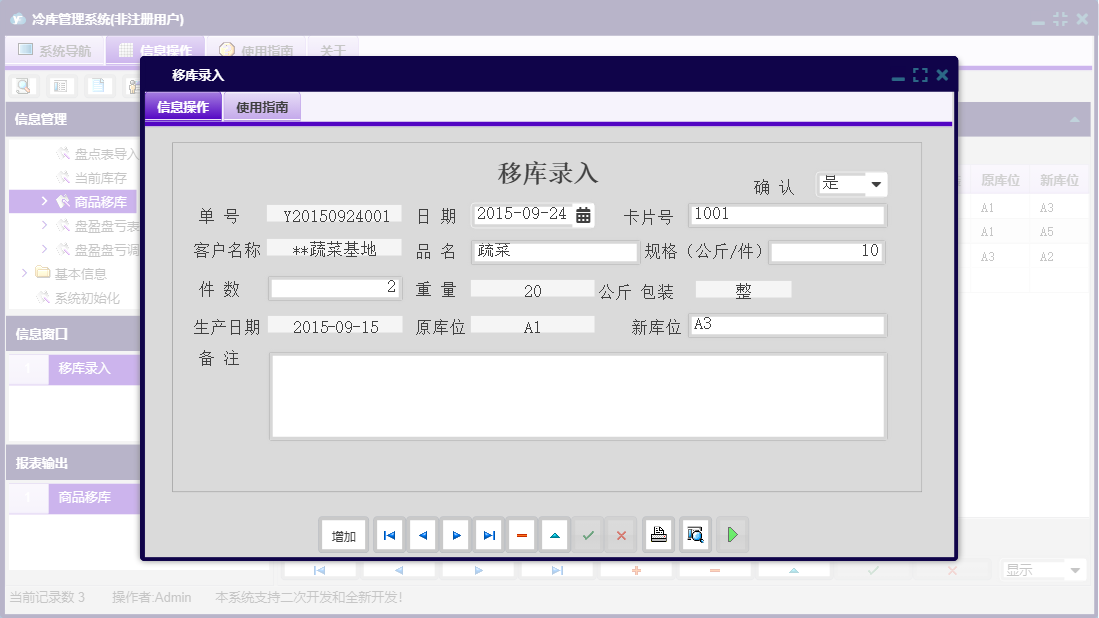
Task: Open the print preview icon
Action: [694, 534]
